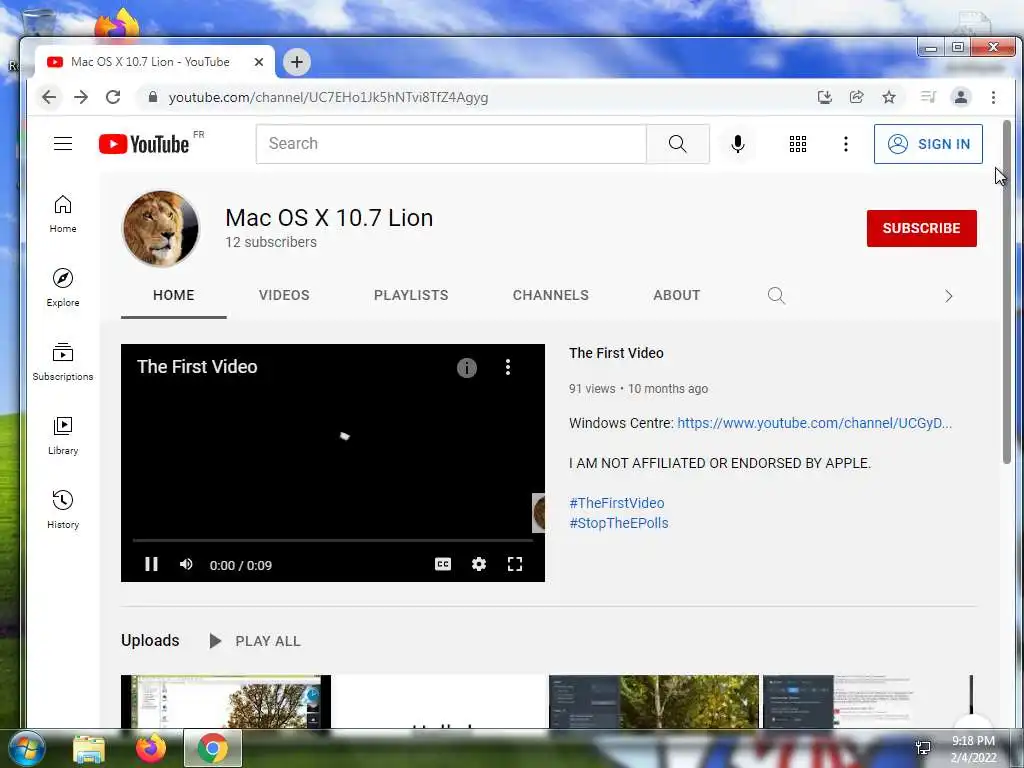The width and height of the screenshot is (1024, 768).
Task: Click in the YouTube search field
Action: click(451, 144)
